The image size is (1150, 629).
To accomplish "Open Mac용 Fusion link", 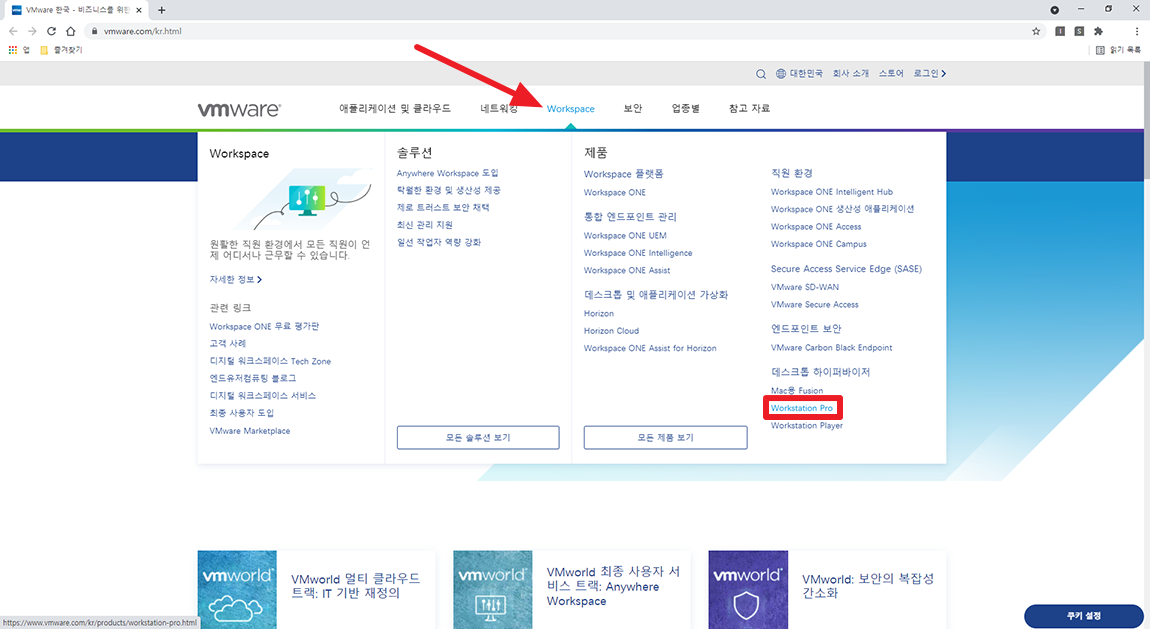I will tap(796, 391).
